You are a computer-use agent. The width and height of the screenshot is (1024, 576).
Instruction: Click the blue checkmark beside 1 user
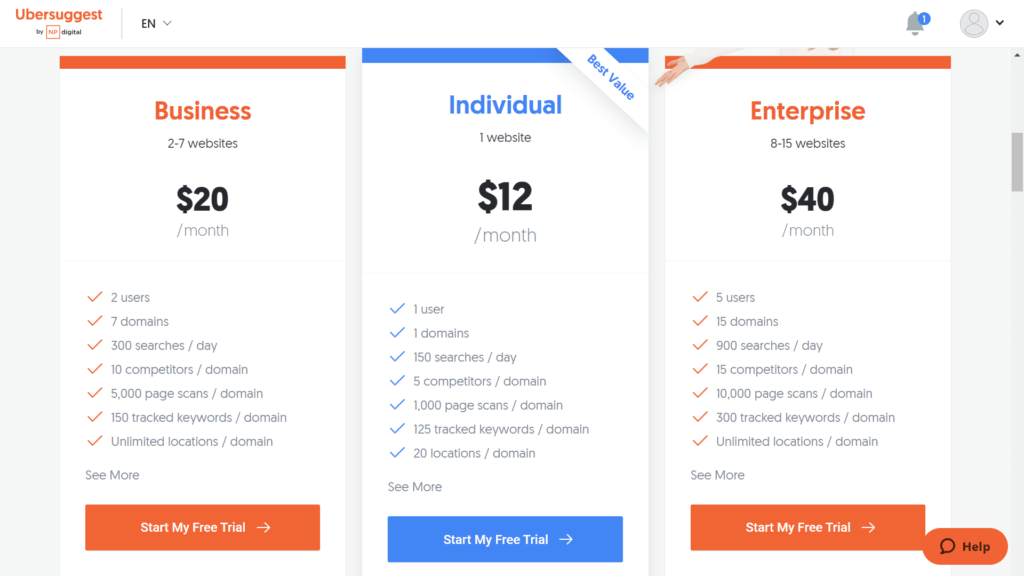397,309
